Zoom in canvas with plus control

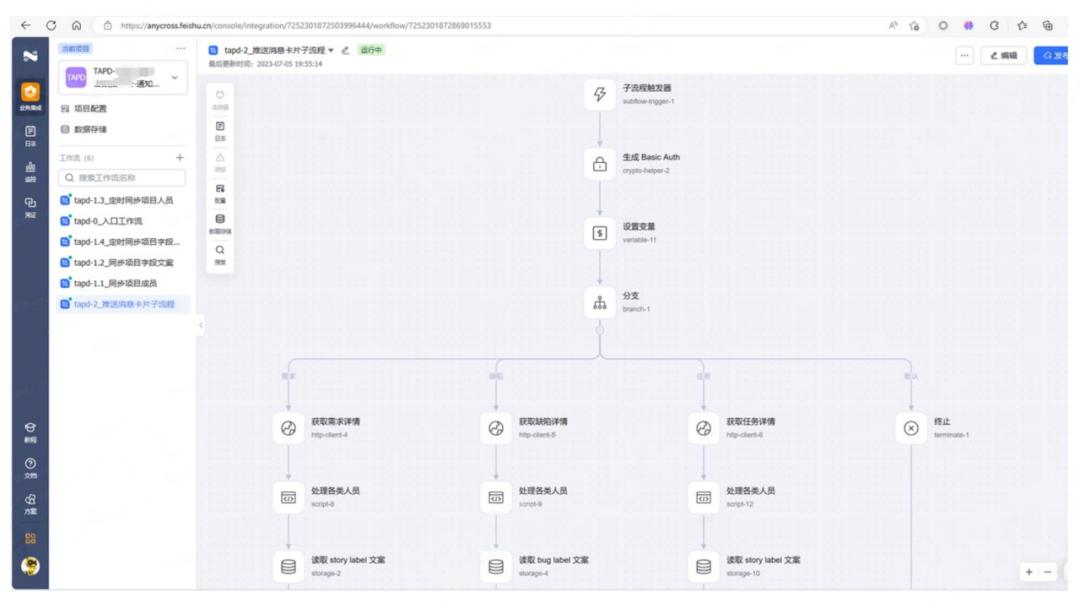pos(1029,571)
